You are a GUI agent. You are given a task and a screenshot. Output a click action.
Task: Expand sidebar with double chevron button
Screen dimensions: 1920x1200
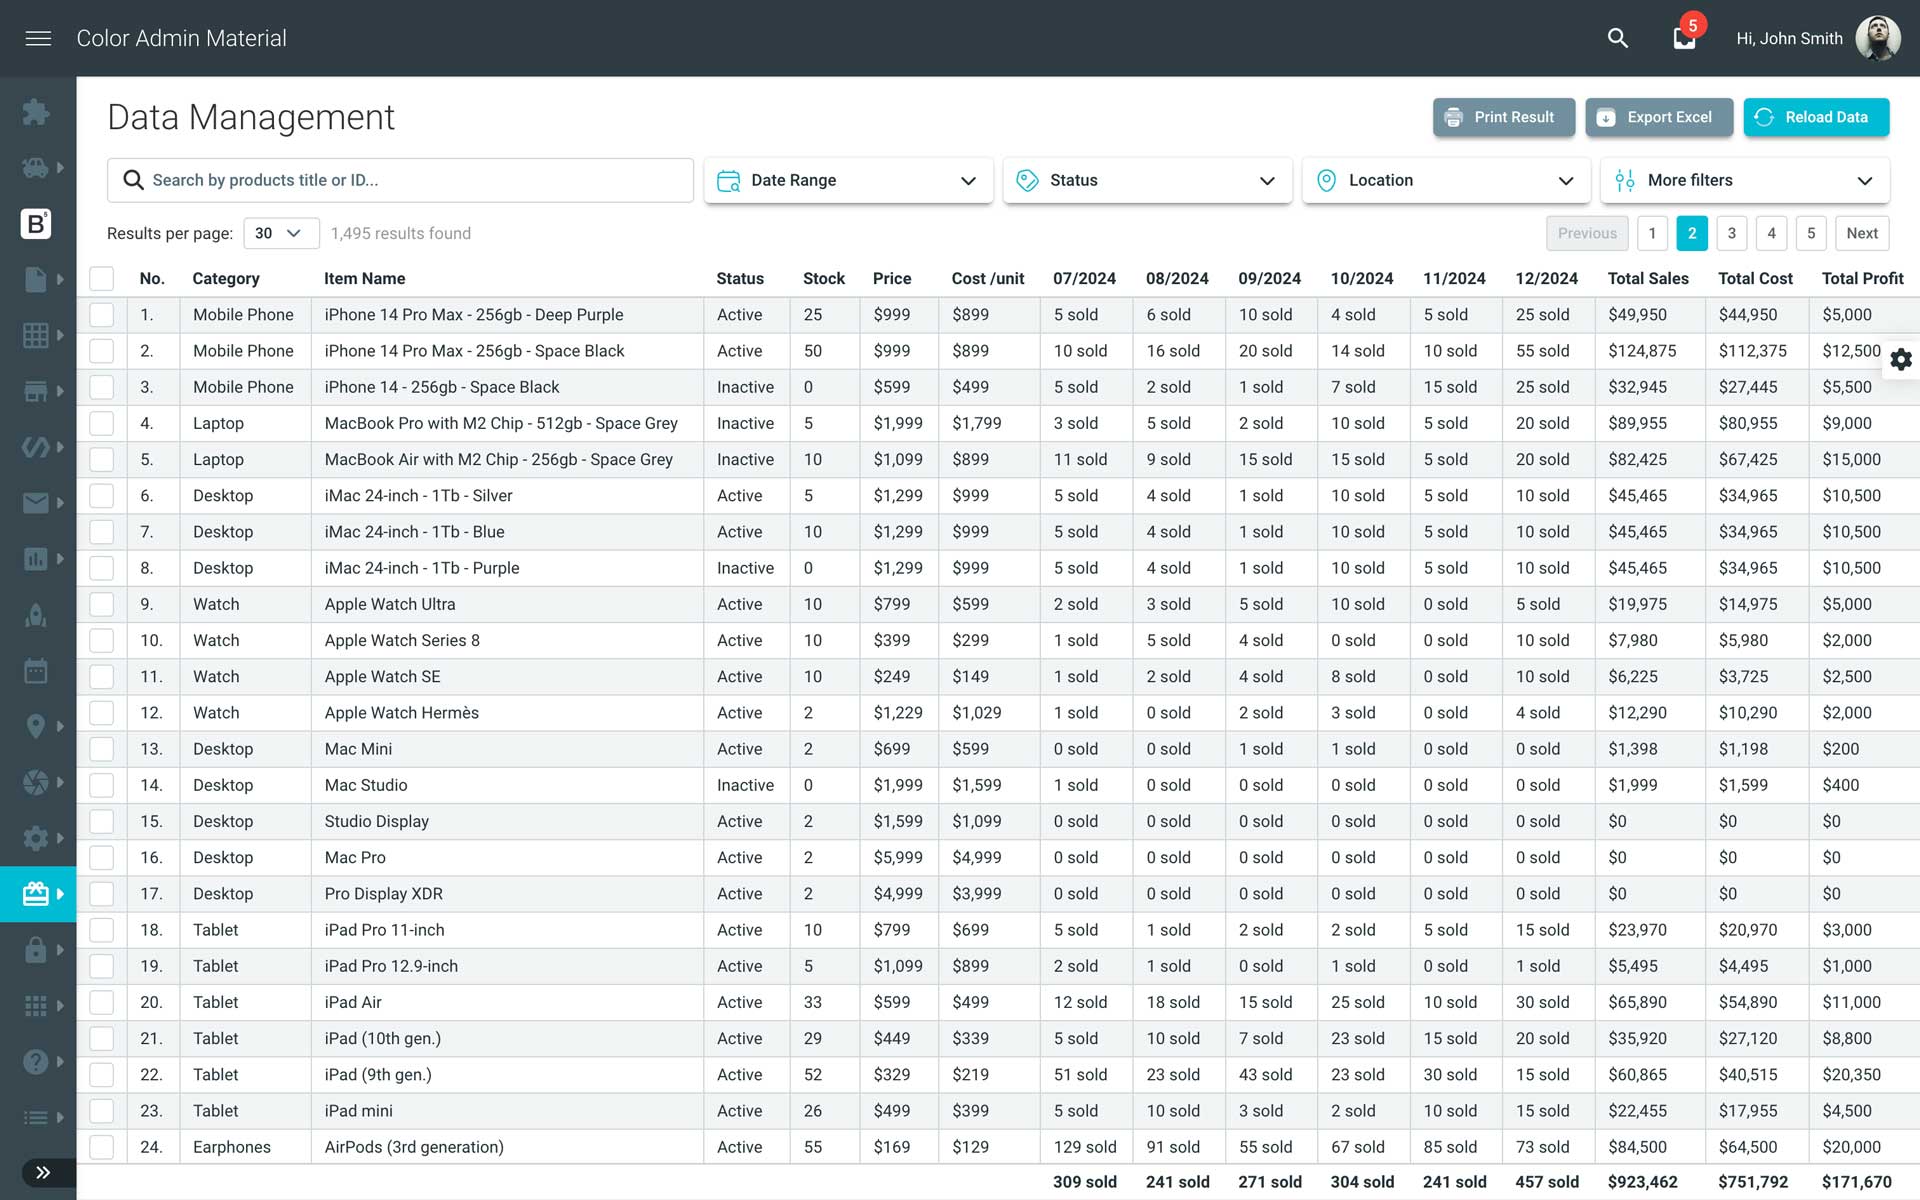[x=42, y=1172]
